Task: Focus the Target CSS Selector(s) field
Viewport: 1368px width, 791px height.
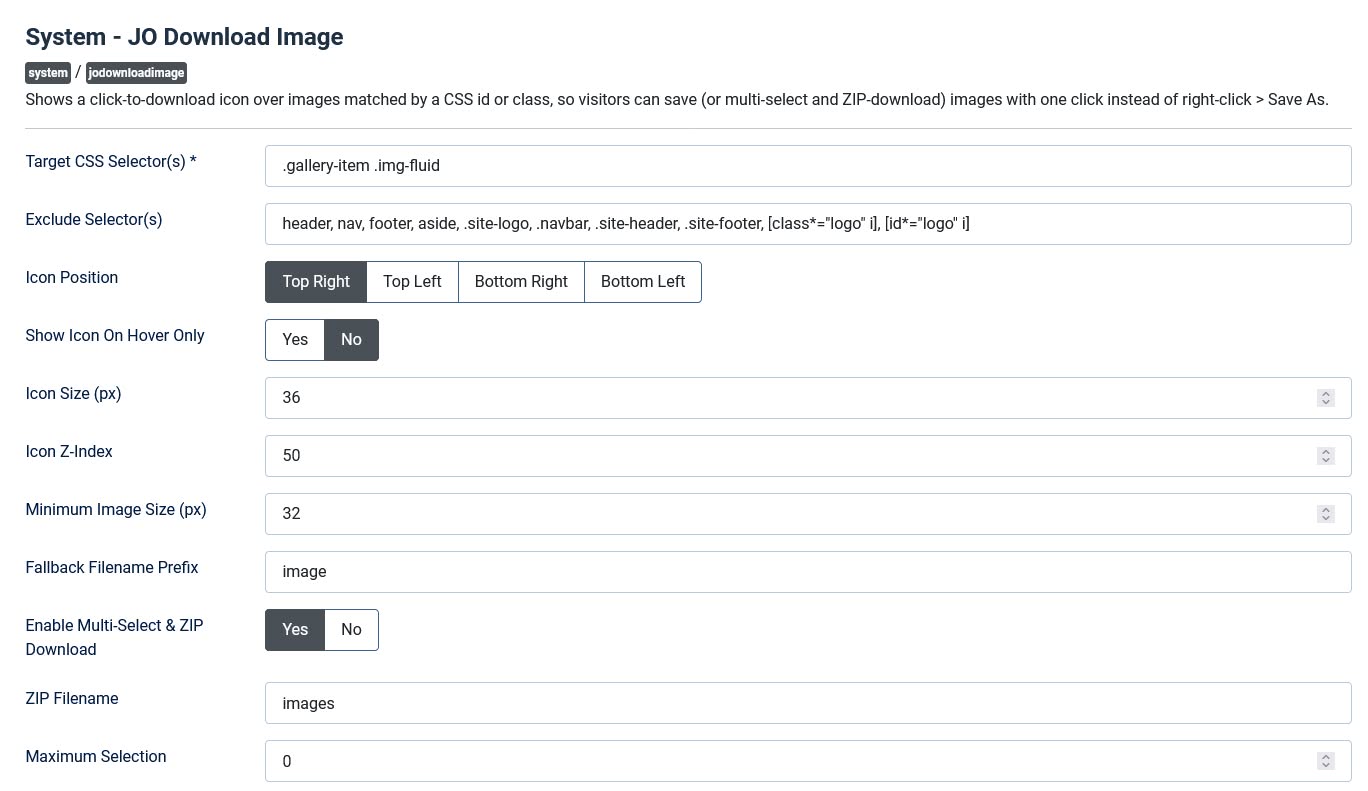Action: 808,166
